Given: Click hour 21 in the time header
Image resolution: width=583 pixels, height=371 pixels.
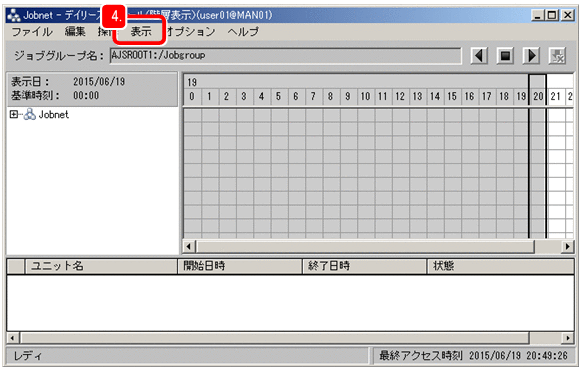Looking at the screenshot, I should point(555,97).
